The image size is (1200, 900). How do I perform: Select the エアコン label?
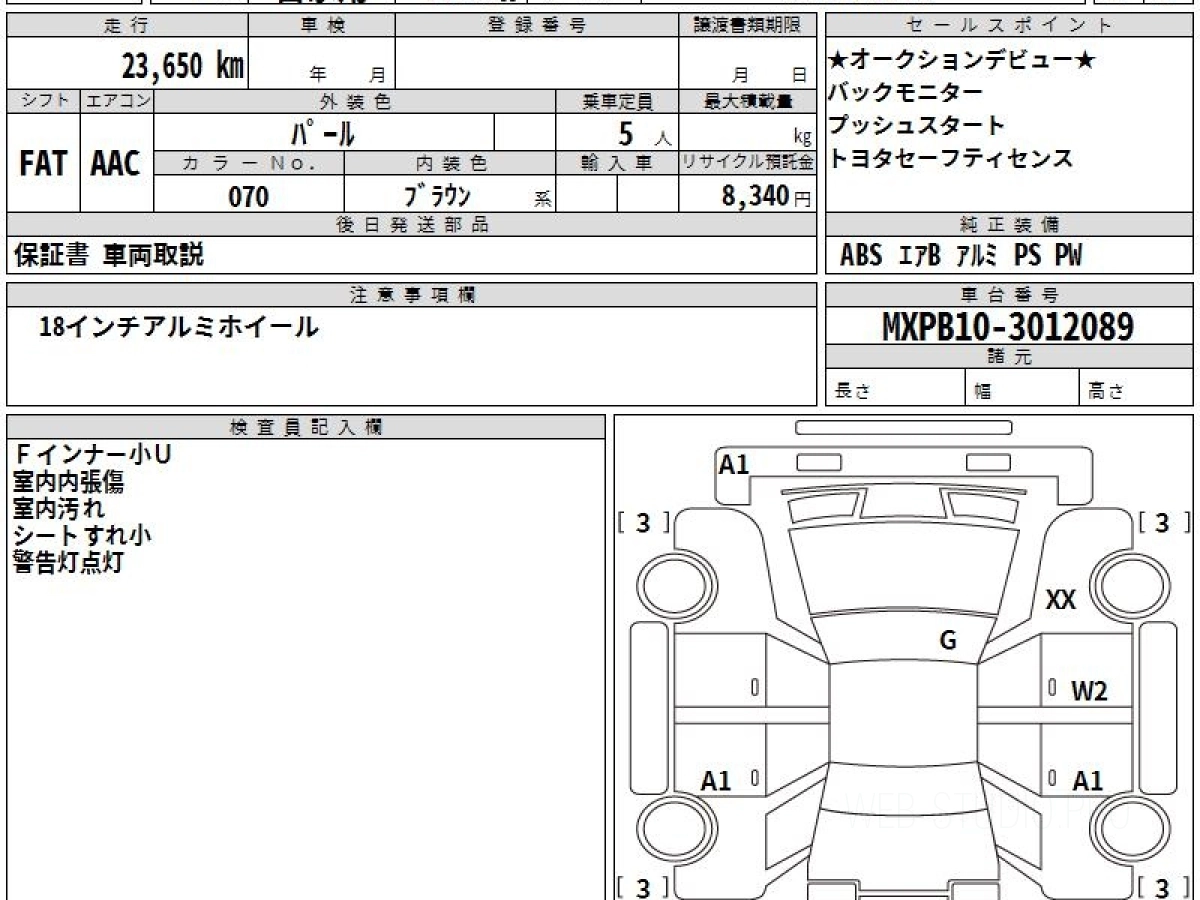click(117, 101)
